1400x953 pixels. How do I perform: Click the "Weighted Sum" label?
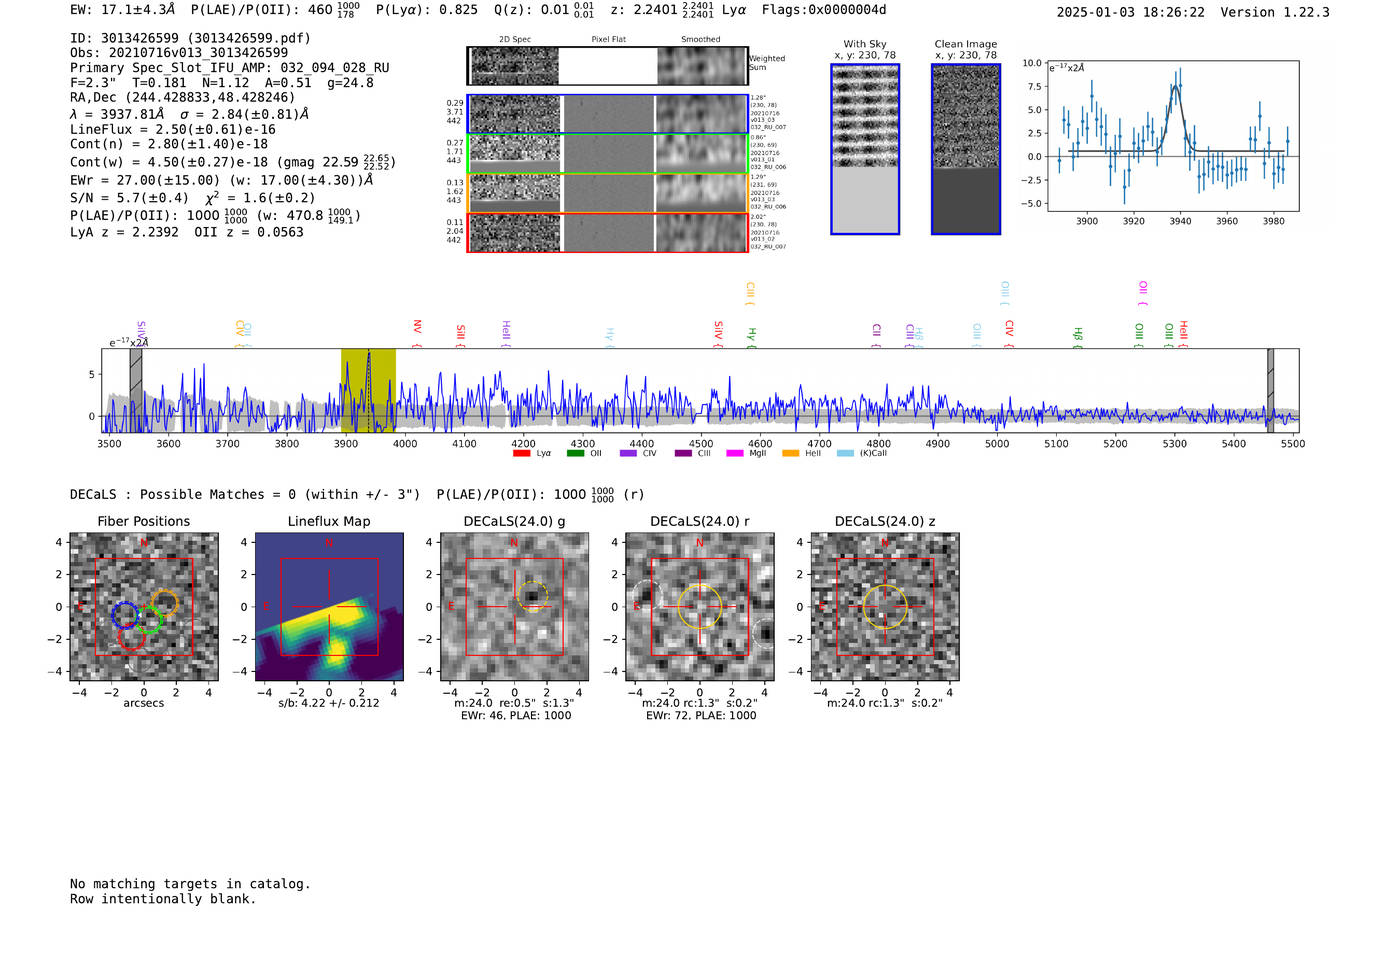pyautogui.click(x=767, y=63)
